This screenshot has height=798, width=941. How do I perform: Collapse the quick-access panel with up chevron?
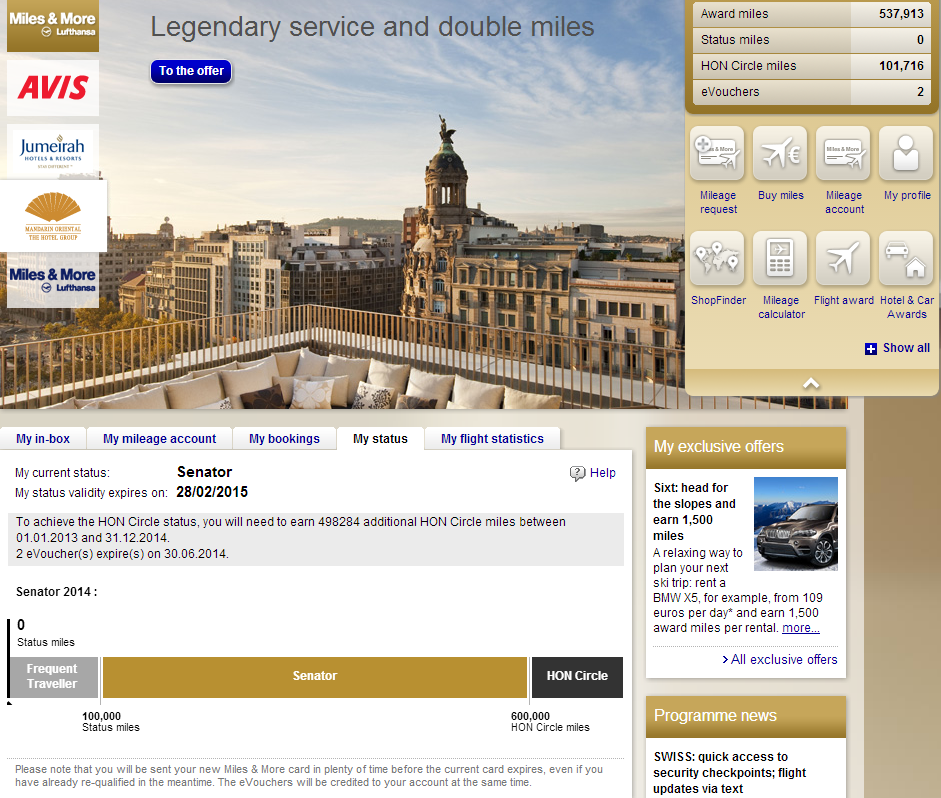pyautogui.click(x=811, y=383)
